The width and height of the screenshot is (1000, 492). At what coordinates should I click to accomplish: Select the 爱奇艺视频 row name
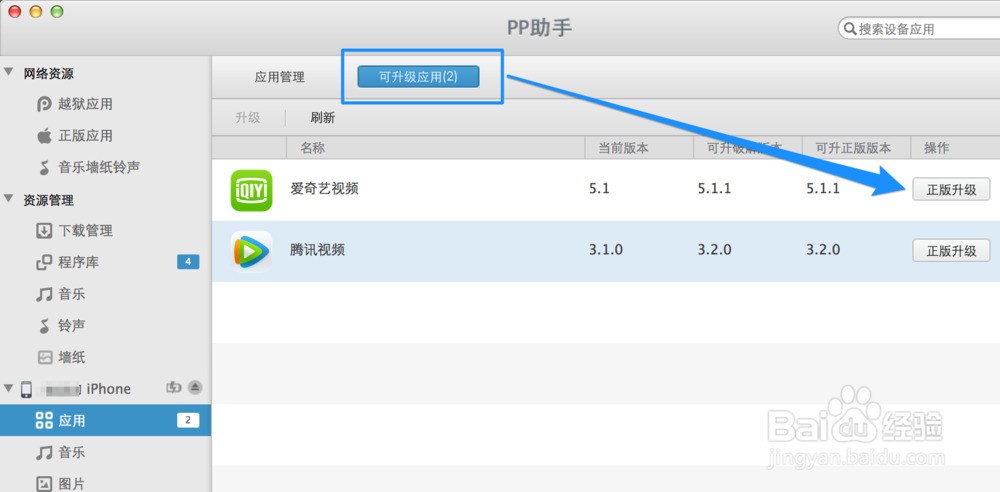tap(324, 189)
